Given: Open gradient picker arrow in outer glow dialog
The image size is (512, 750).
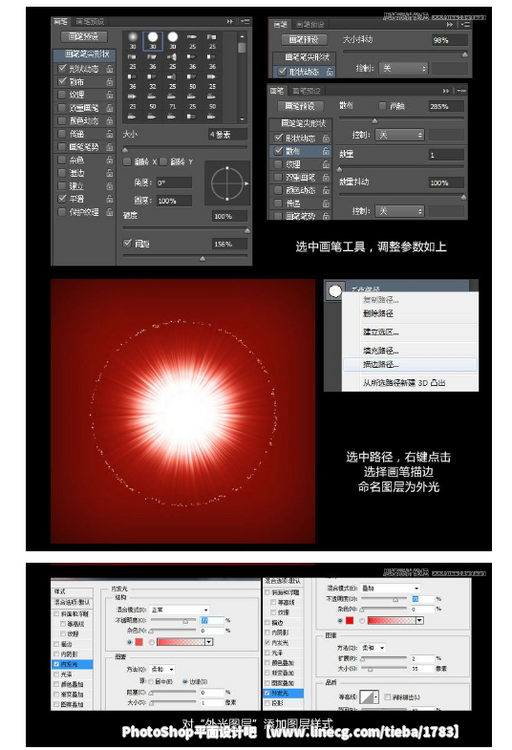Looking at the screenshot, I should pos(420,620).
